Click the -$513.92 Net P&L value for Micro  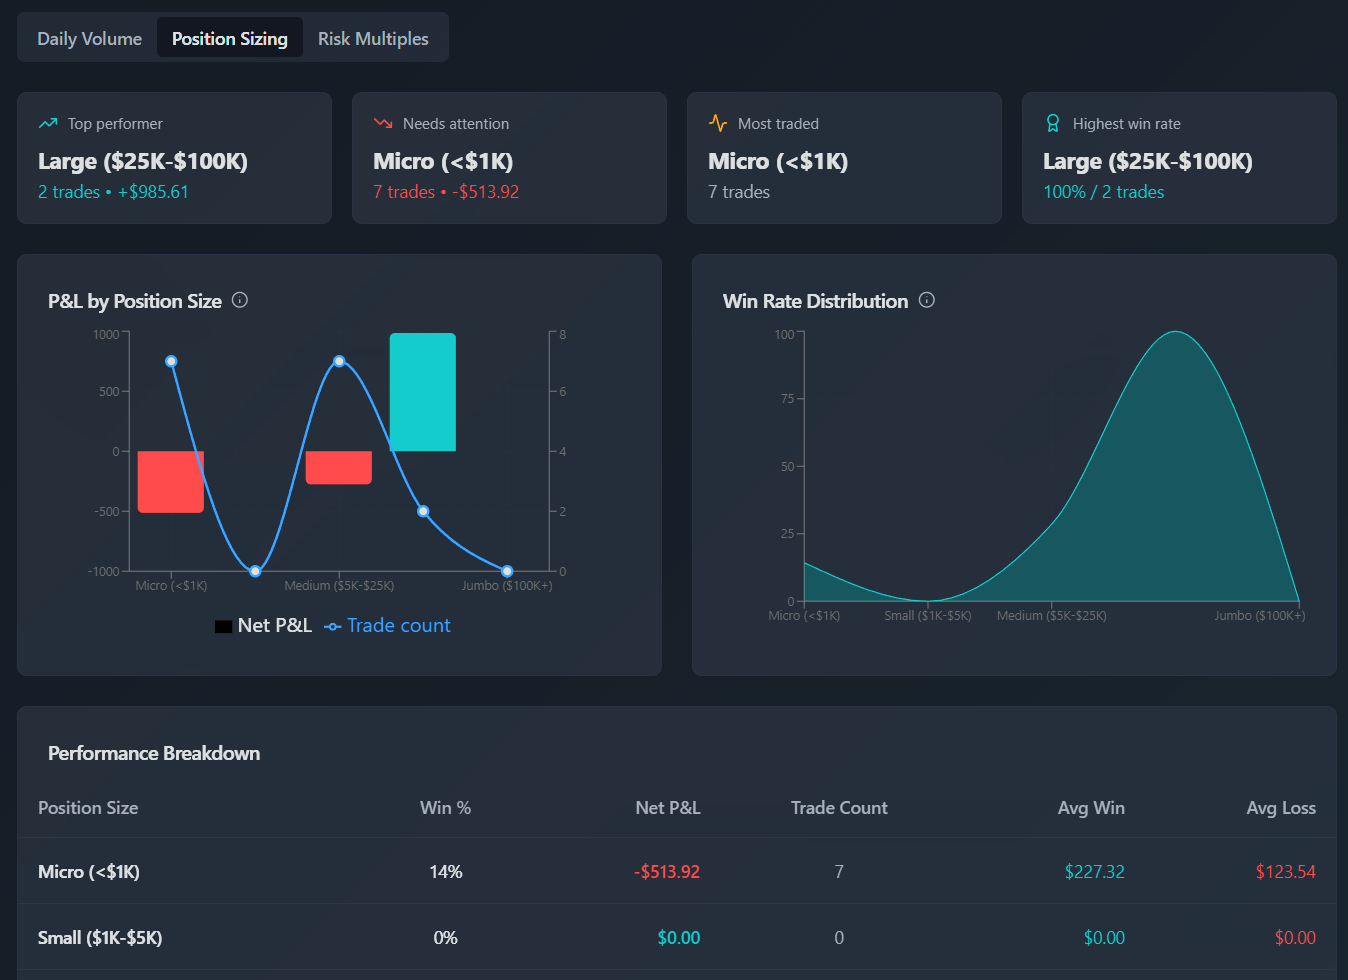pos(666,871)
